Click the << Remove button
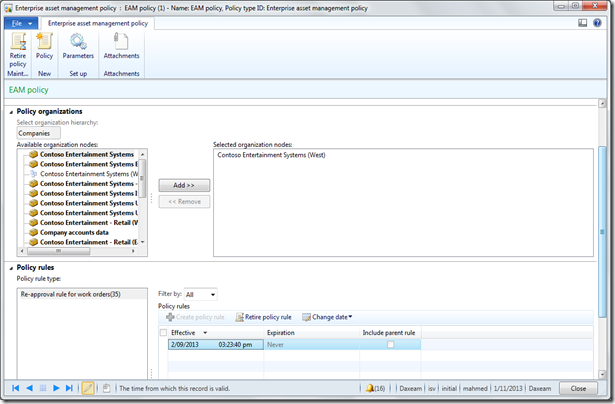This screenshot has height=404, width=615. click(184, 202)
